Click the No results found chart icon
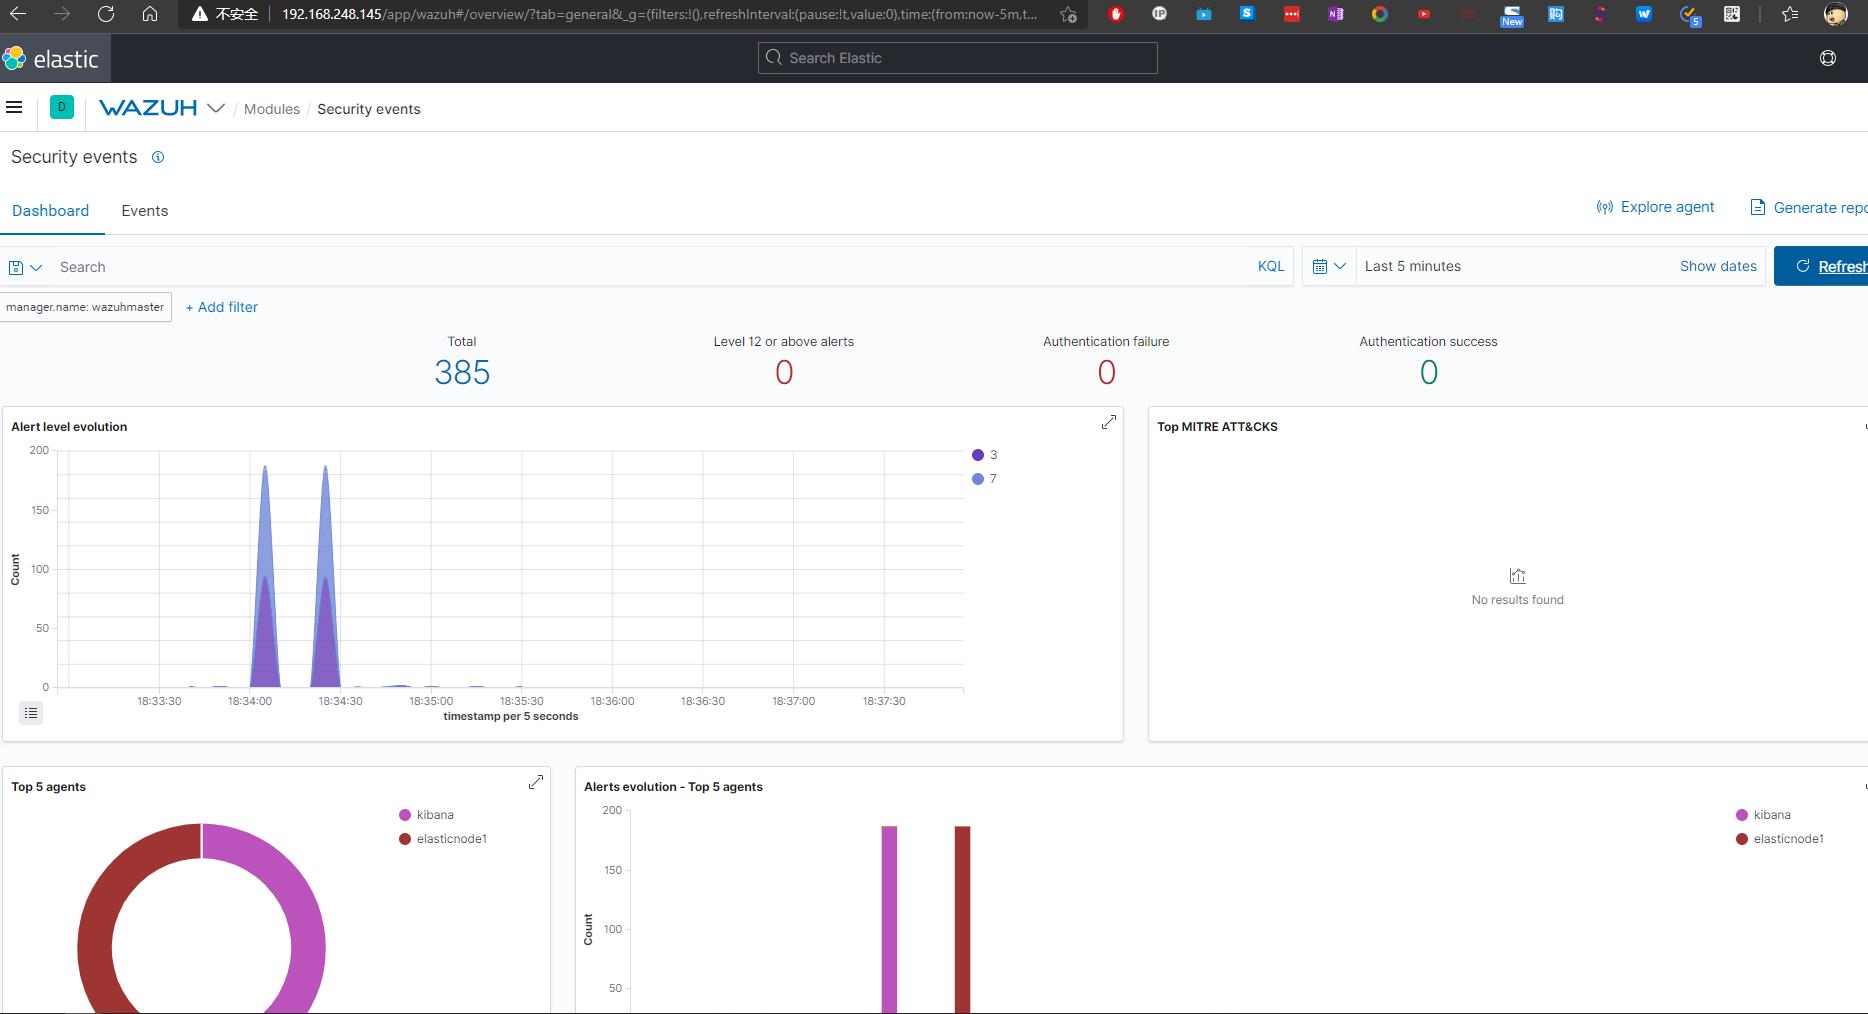 pyautogui.click(x=1517, y=576)
